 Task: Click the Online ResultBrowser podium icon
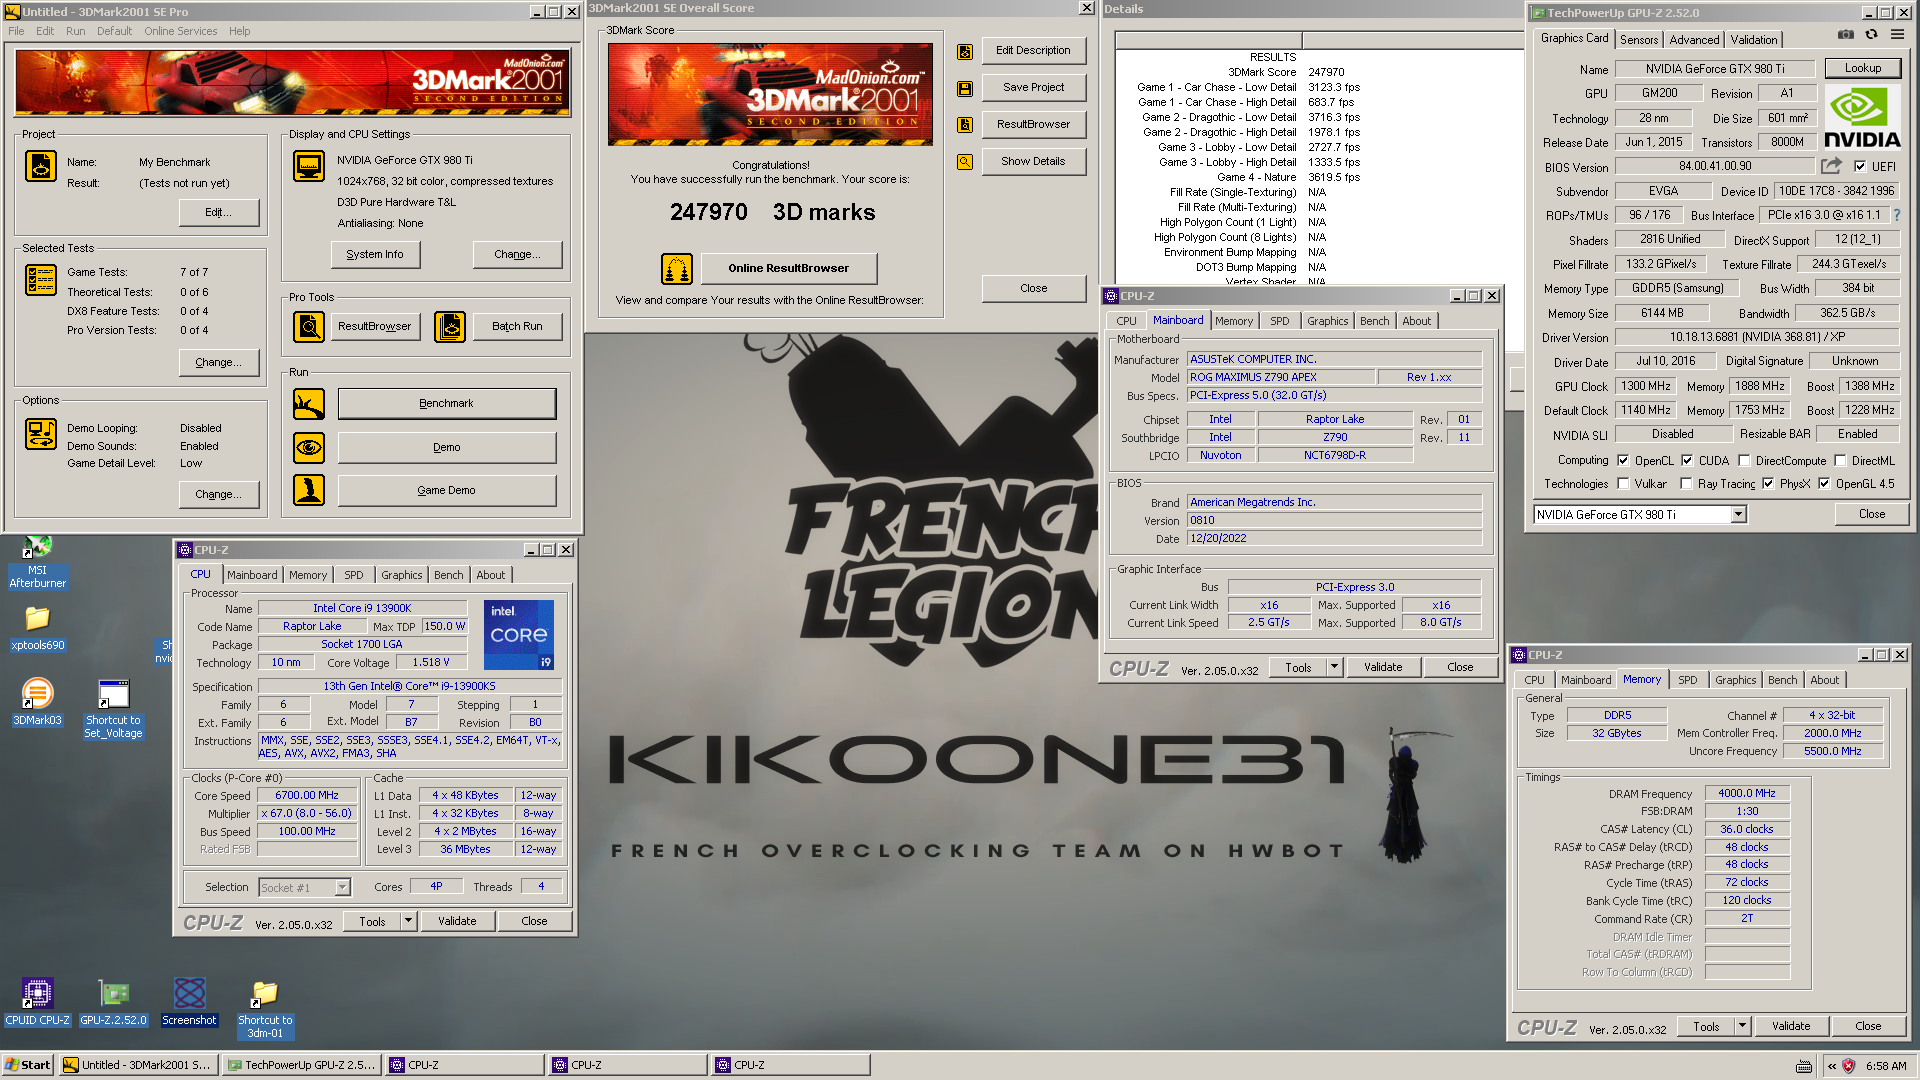[677, 269]
